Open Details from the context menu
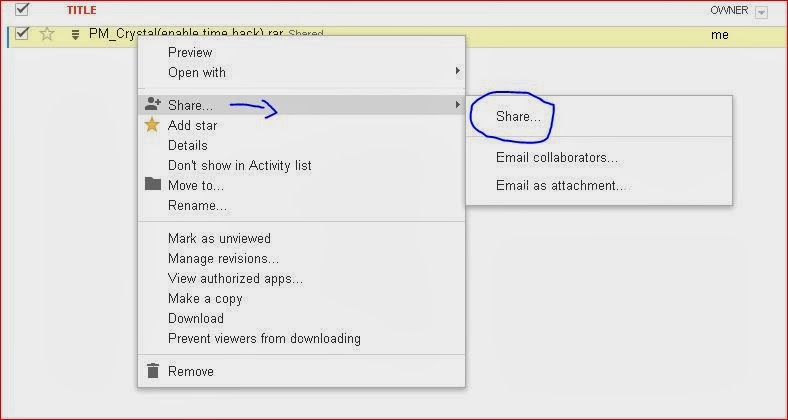788x420 pixels. 187,145
